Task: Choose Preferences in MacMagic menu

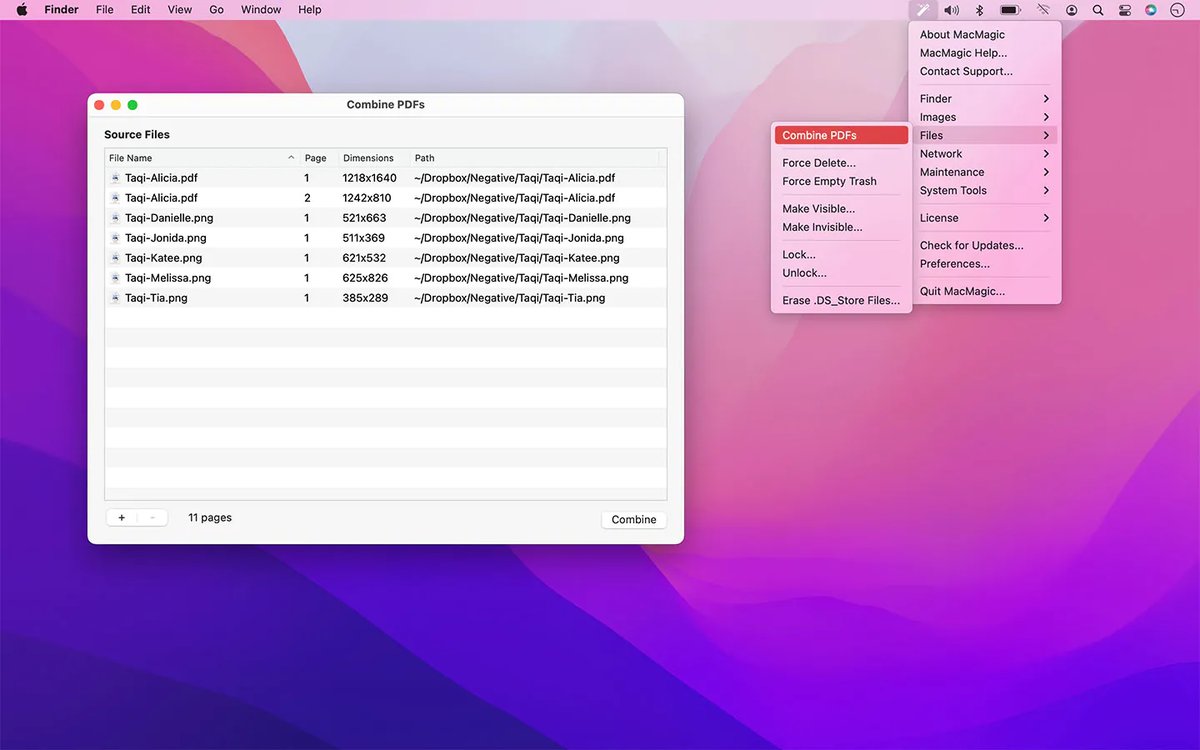Action: pyautogui.click(x=954, y=264)
